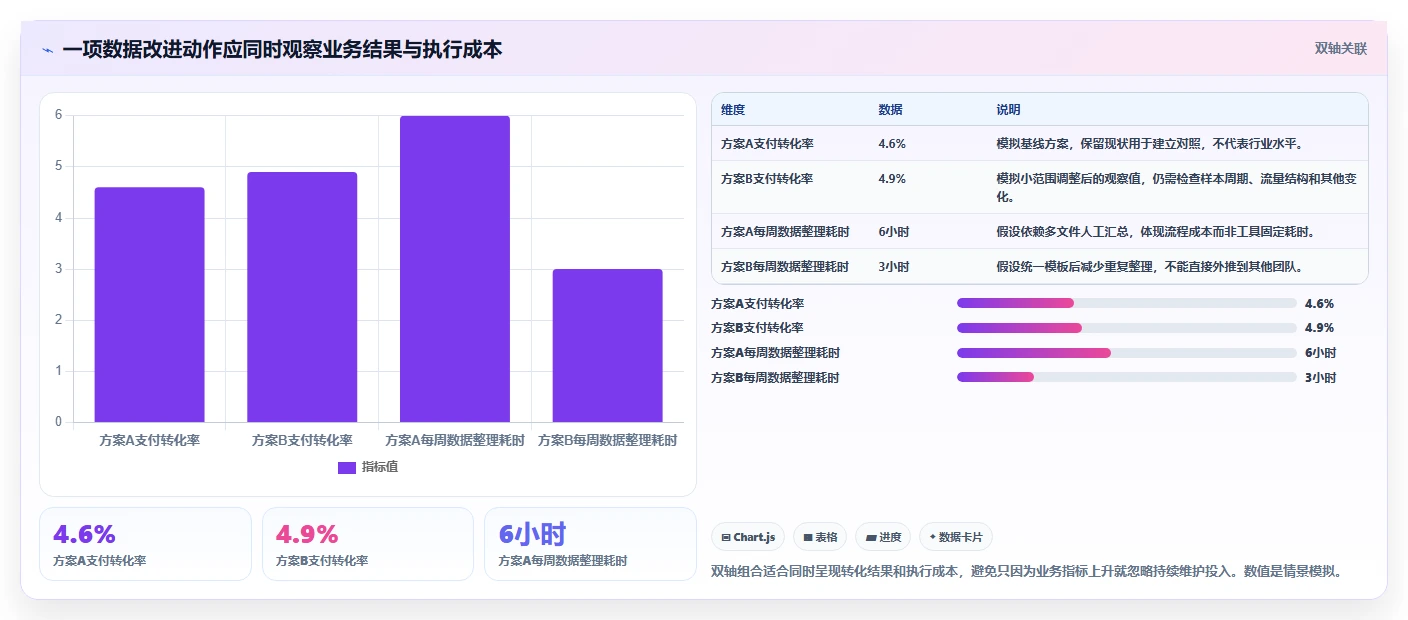The image size is (1408, 620).
Task: Click the 4.9% value in the table
Action: click(x=892, y=179)
